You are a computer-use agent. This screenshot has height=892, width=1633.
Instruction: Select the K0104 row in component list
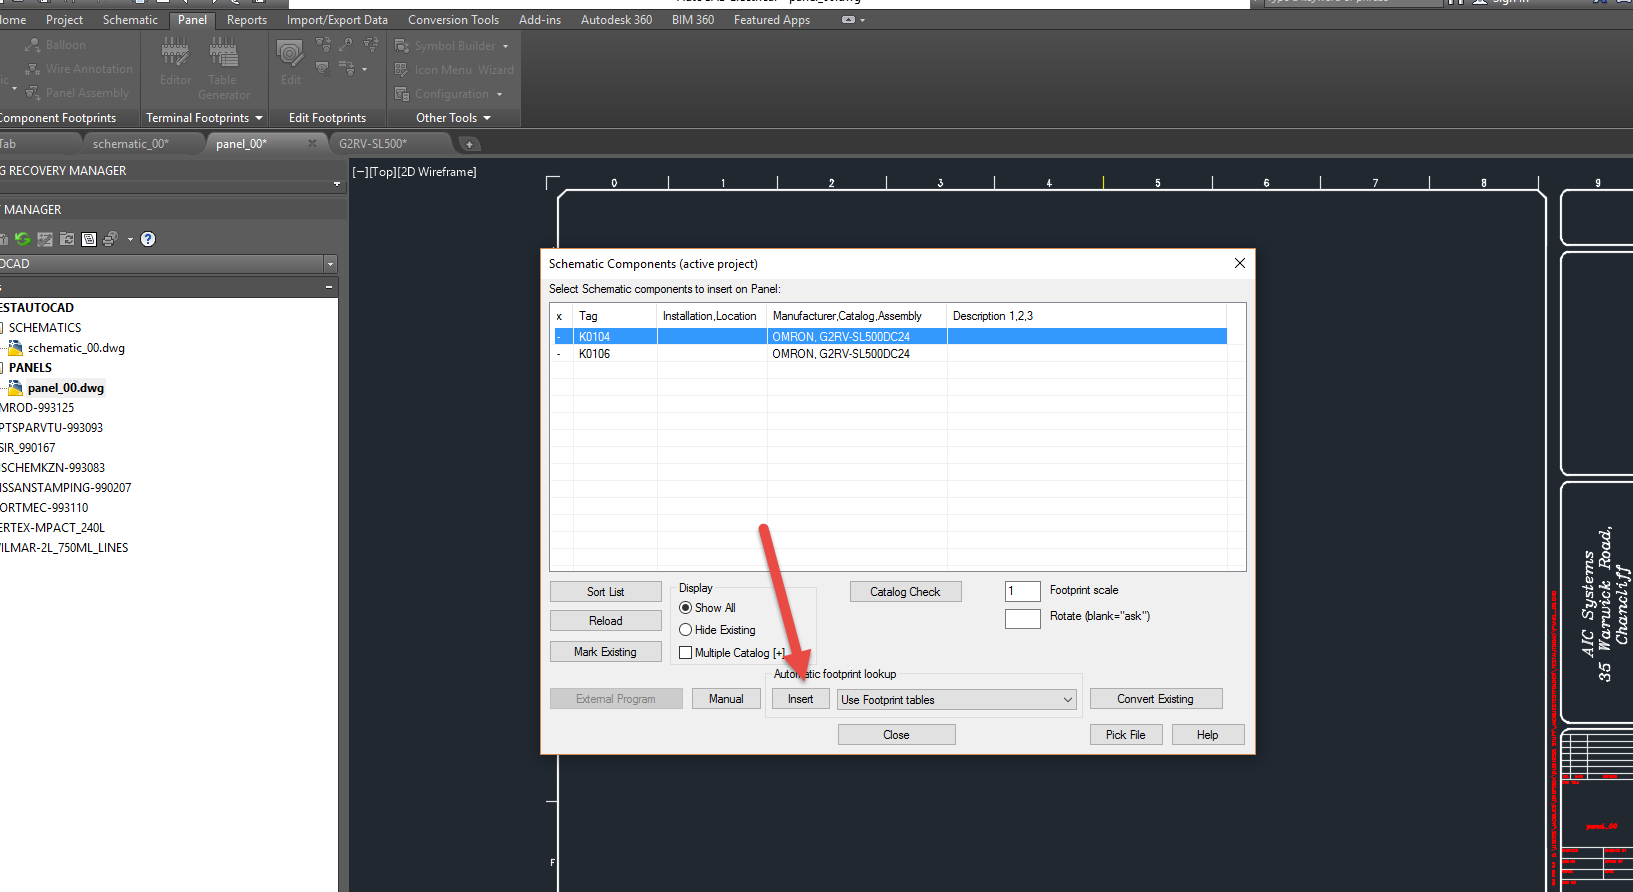pyautogui.click(x=890, y=337)
